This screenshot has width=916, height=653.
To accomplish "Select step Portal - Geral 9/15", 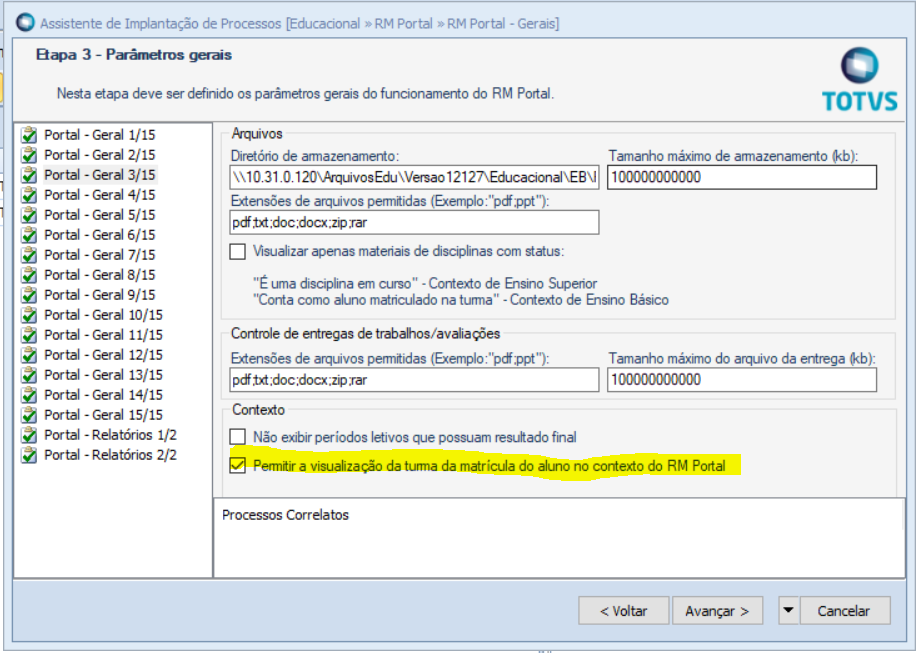I will tap(100, 295).
